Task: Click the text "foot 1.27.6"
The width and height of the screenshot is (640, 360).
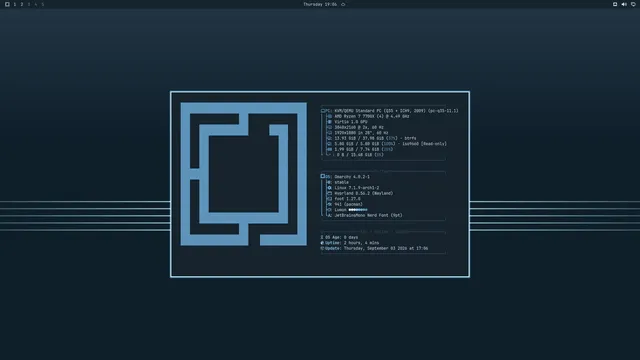Action: point(347,199)
